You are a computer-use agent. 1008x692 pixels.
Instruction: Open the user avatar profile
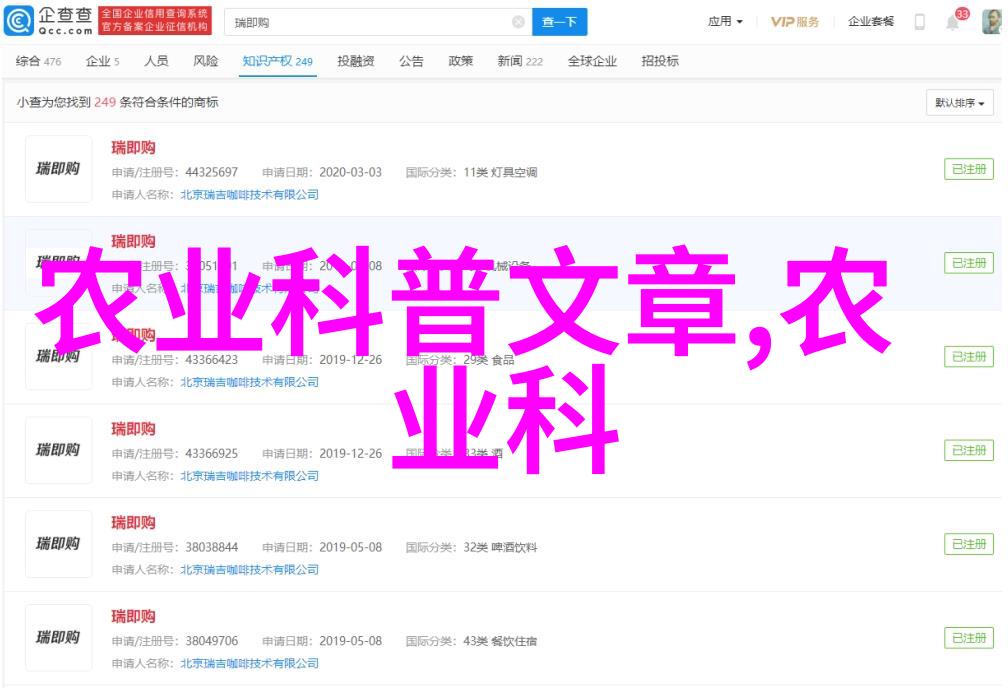coord(991,22)
